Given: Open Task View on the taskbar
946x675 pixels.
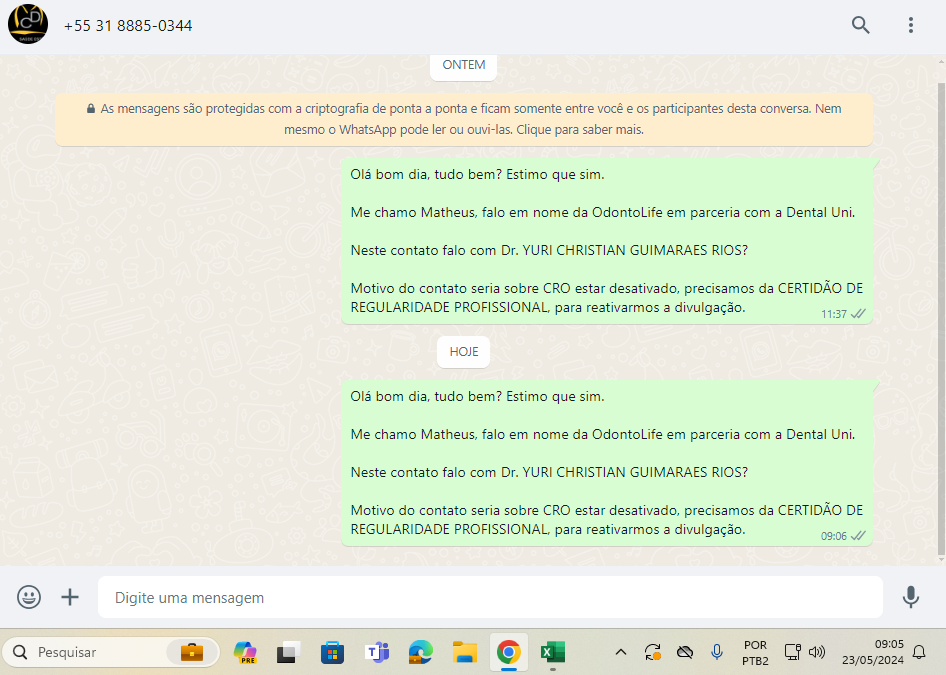Looking at the screenshot, I should point(288,652).
